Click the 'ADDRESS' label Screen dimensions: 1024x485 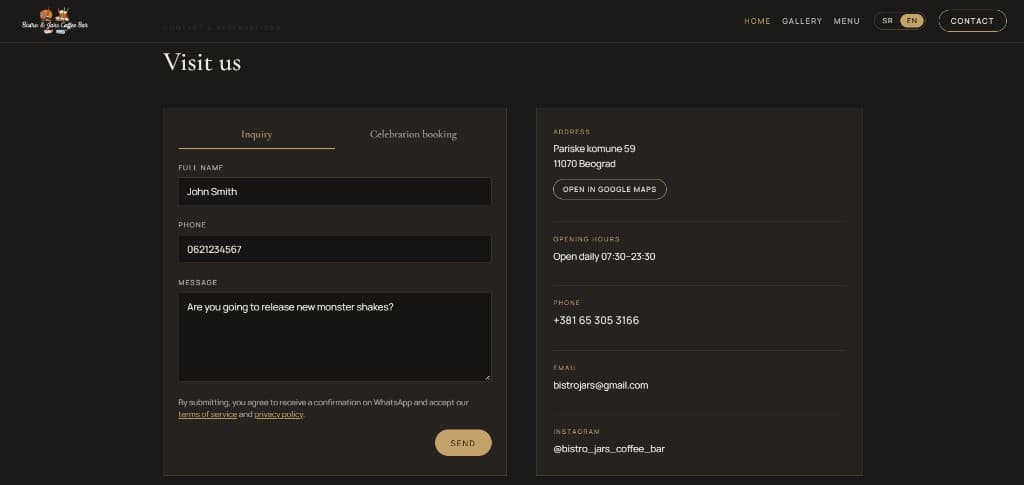pos(571,132)
